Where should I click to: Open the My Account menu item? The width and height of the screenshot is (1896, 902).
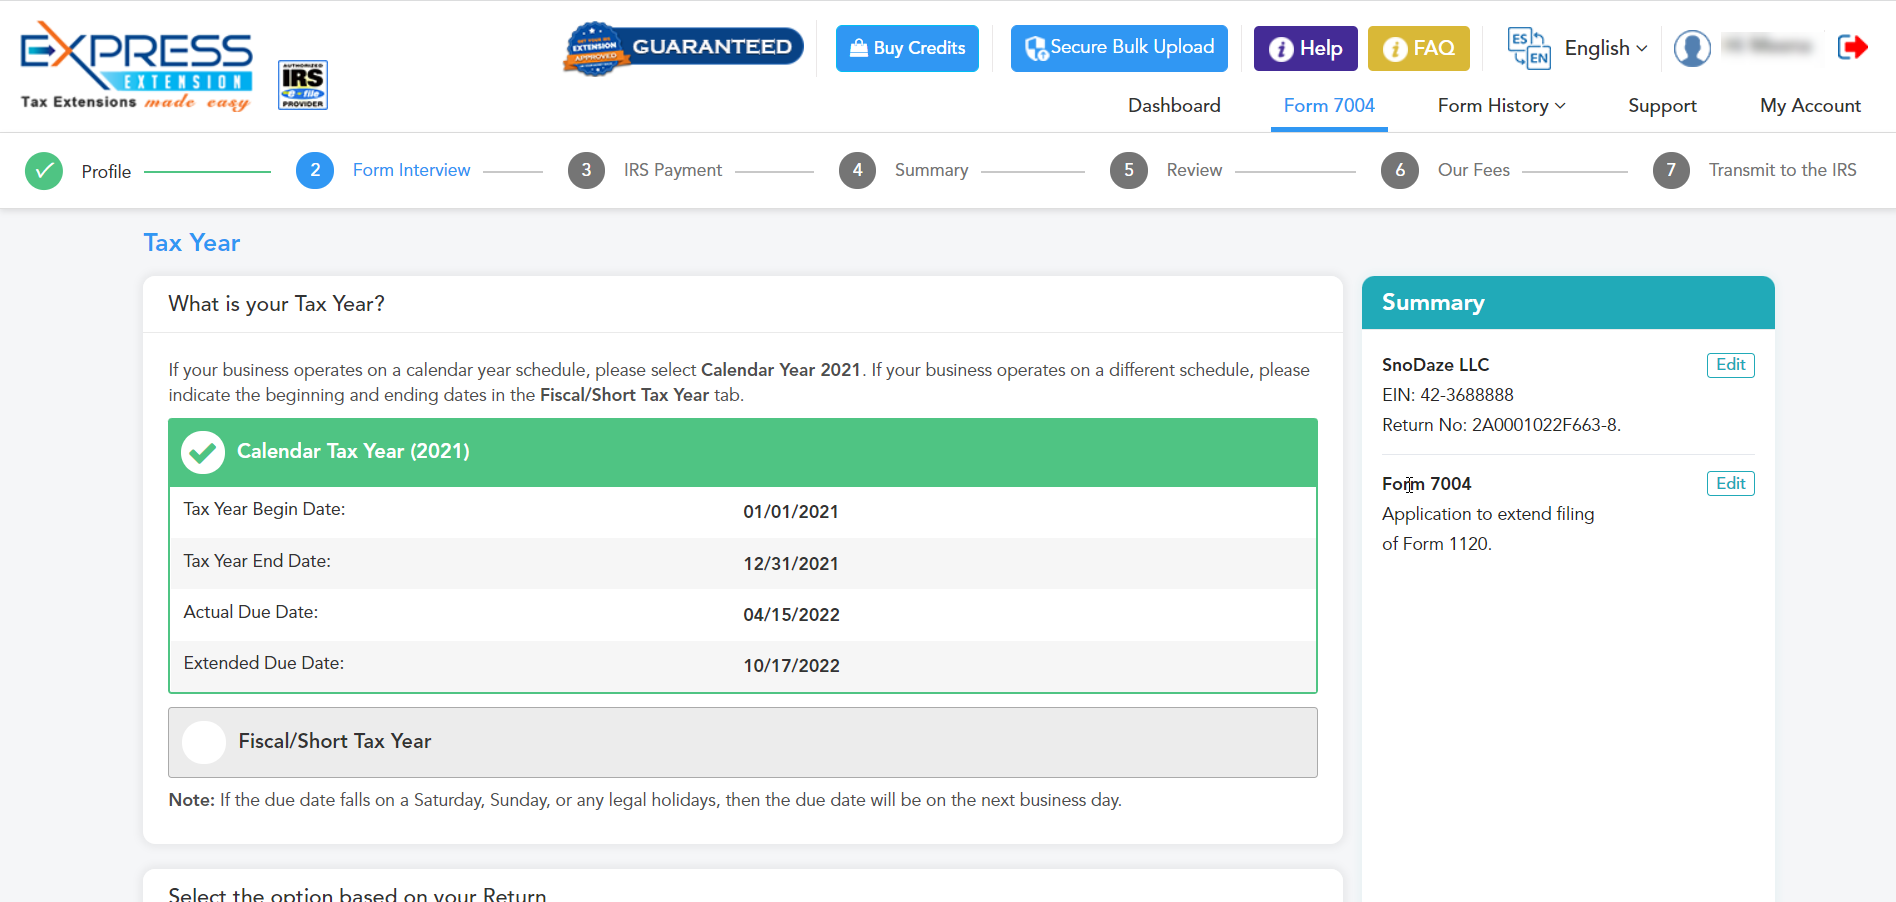point(1810,106)
